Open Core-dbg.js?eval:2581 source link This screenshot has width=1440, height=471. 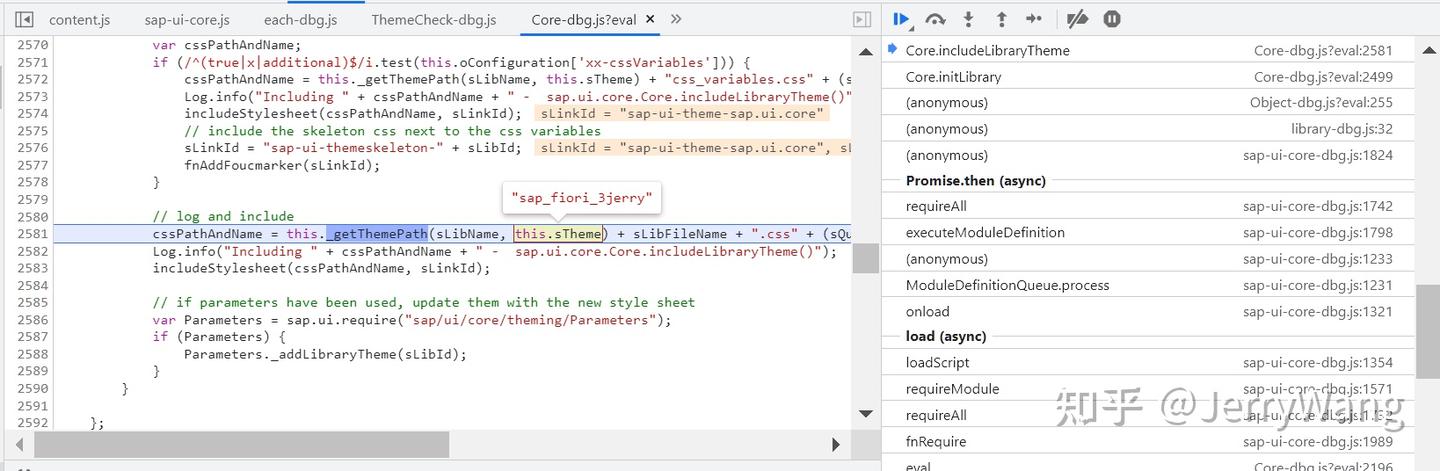[1323, 50]
